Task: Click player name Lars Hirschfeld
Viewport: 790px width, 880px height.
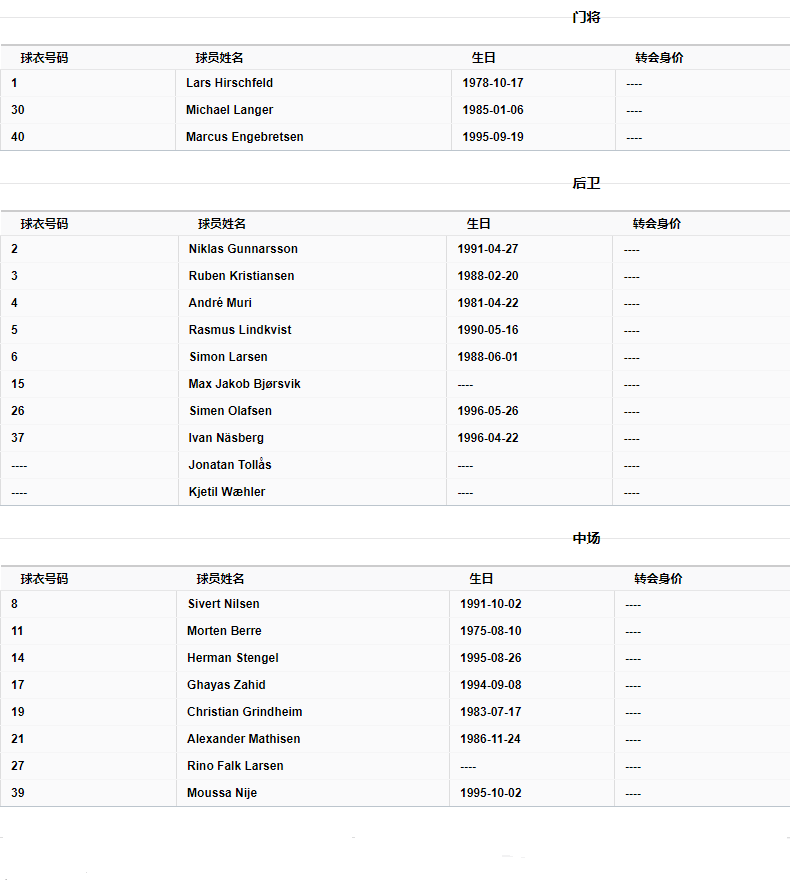Action: point(229,83)
